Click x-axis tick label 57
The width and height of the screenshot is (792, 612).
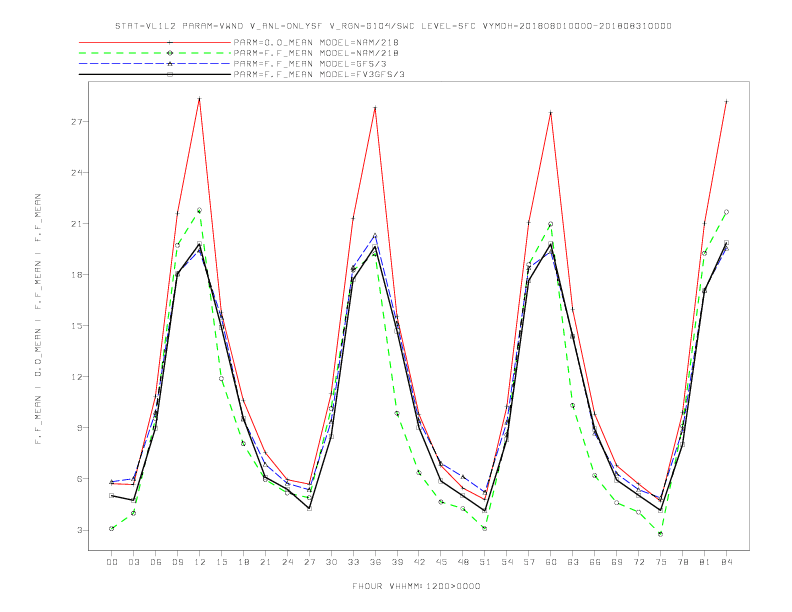pos(529,562)
